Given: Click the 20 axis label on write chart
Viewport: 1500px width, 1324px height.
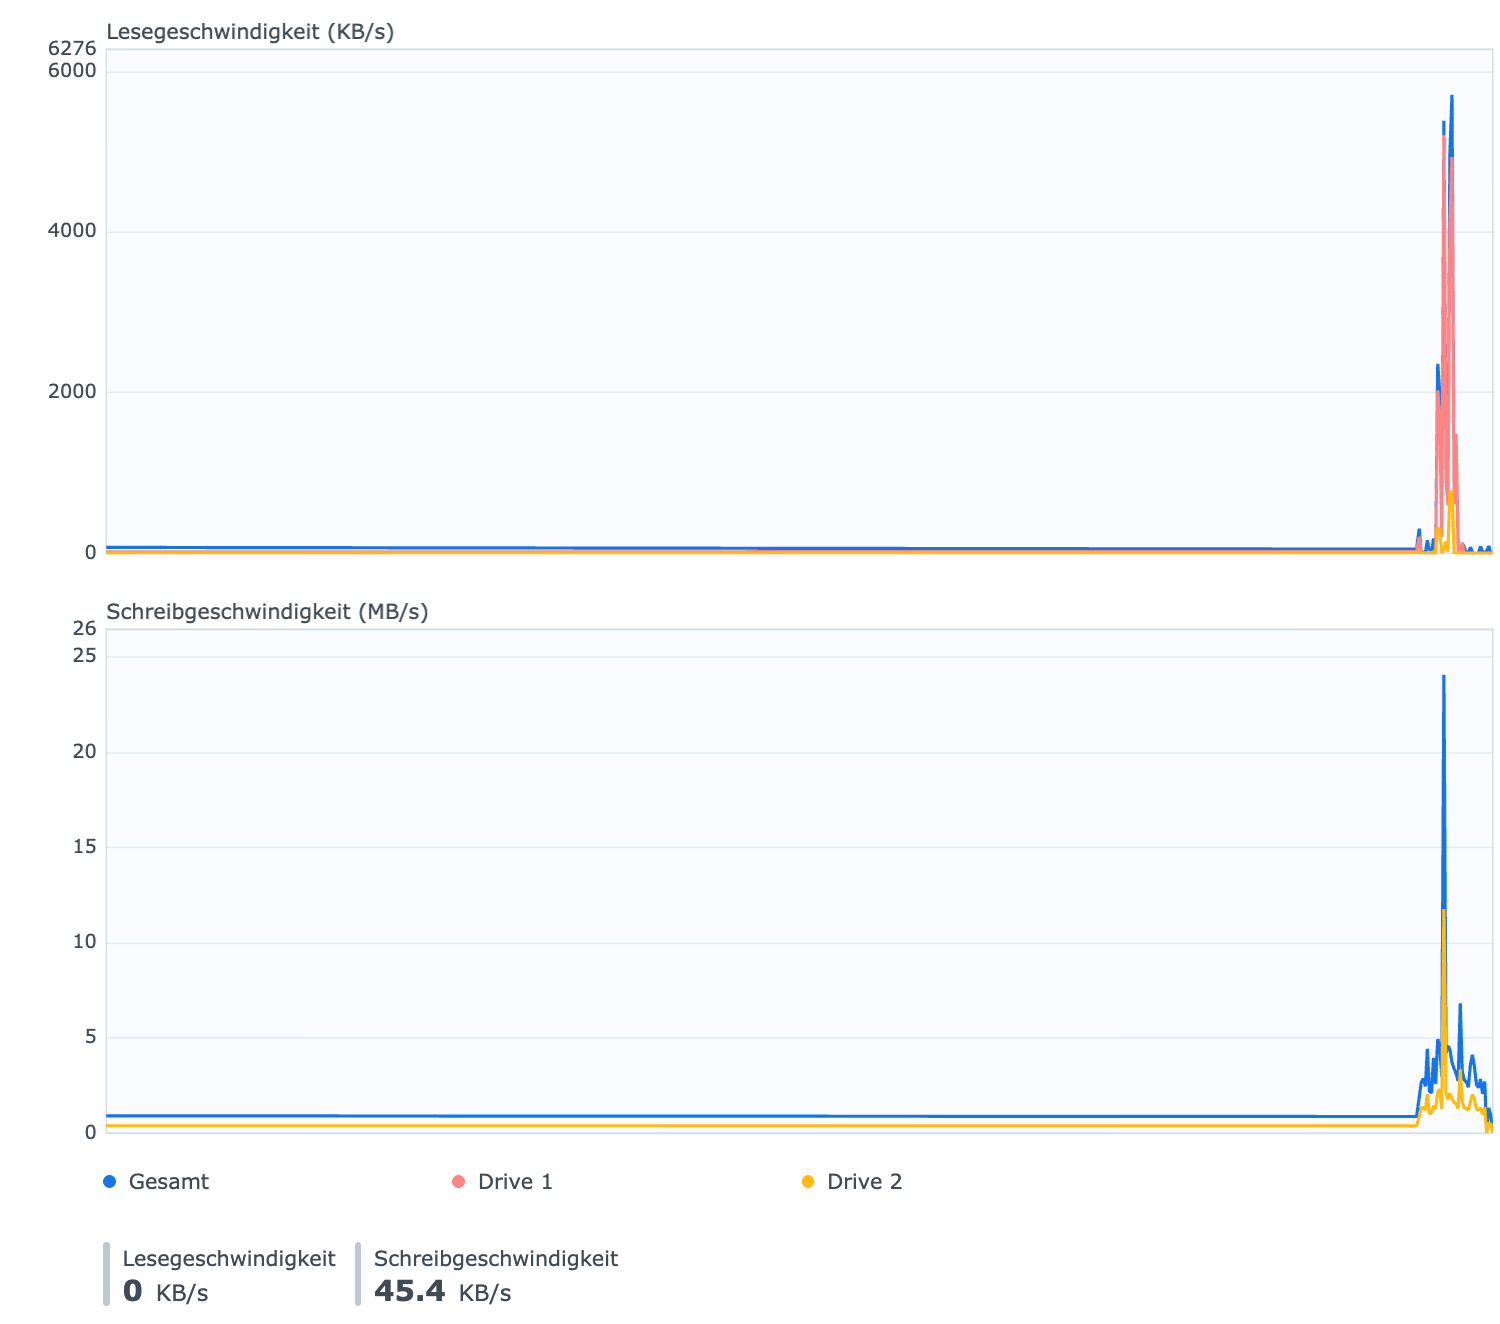Looking at the screenshot, I should tap(85, 752).
